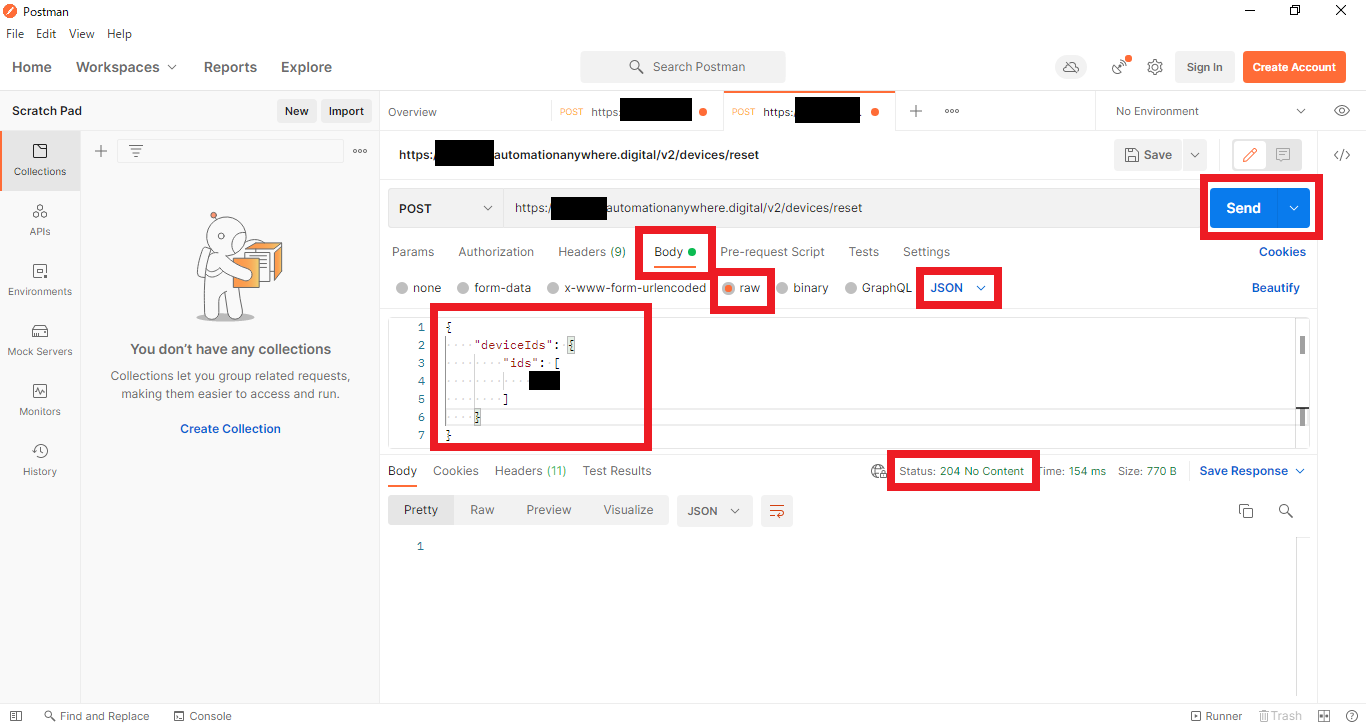Open the Collections sidebar panel
The width and height of the screenshot is (1366, 728).
[40, 160]
